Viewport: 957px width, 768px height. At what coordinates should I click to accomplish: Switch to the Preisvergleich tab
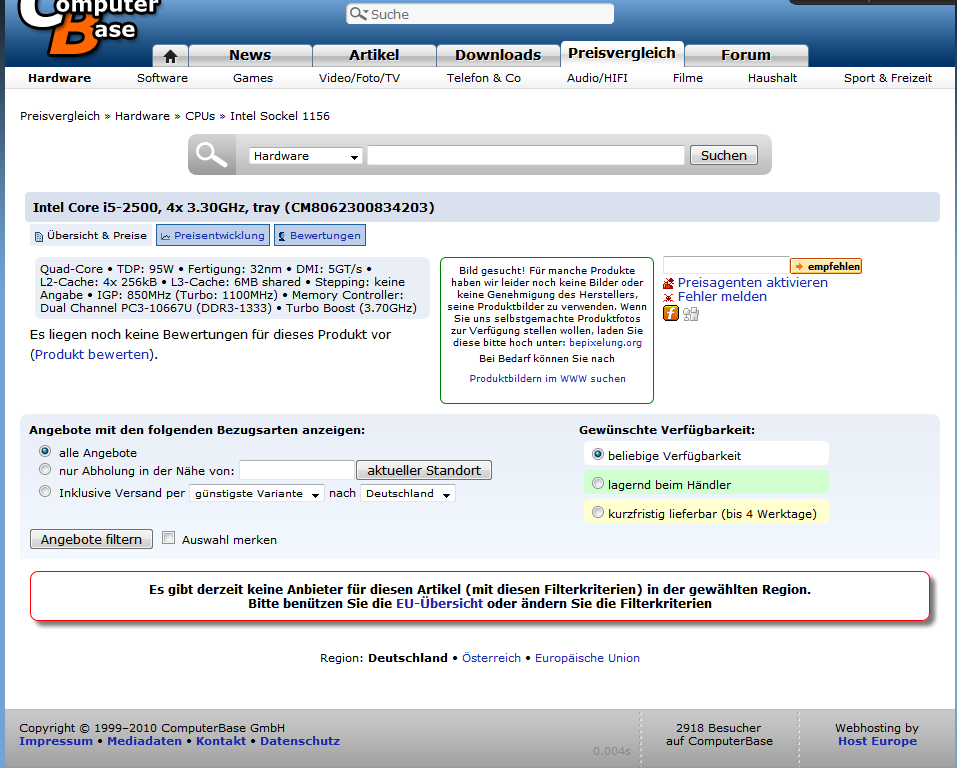[x=622, y=54]
